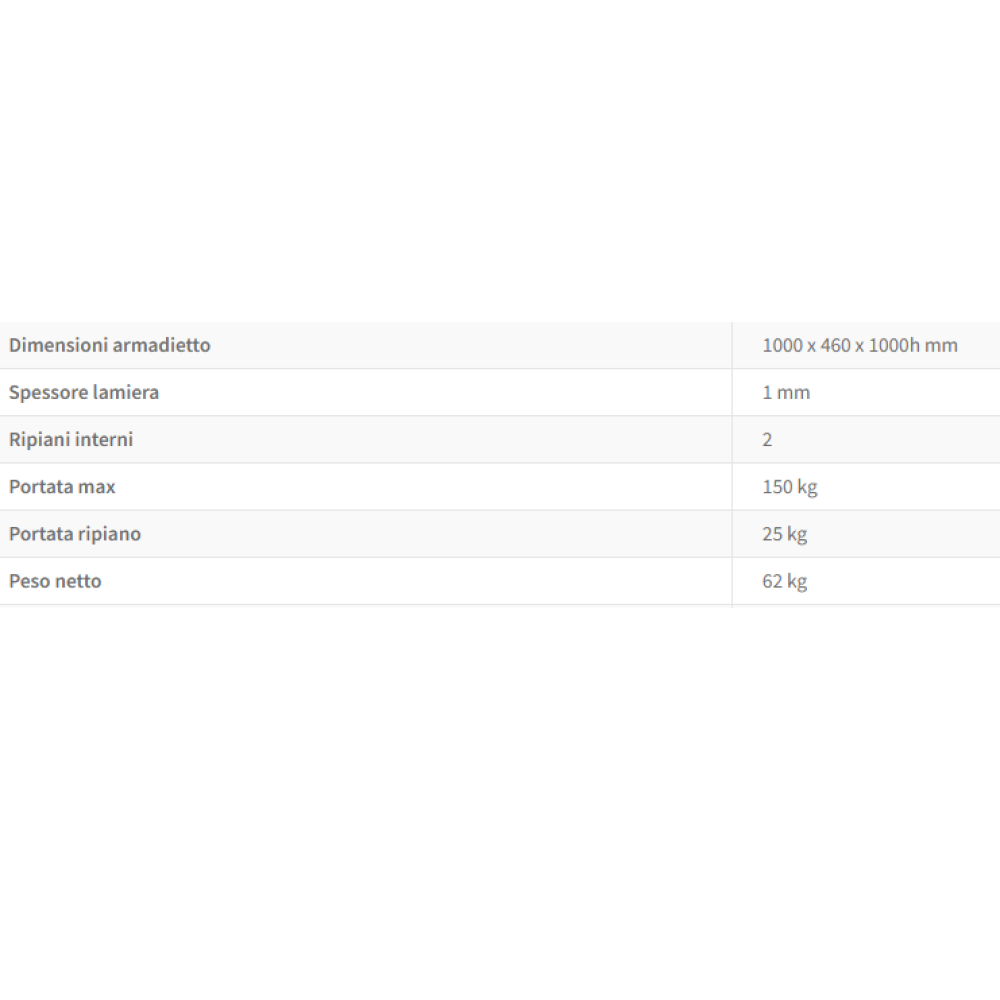
Task: Select the '150 kg' value
Action: pyautogui.click(x=790, y=487)
